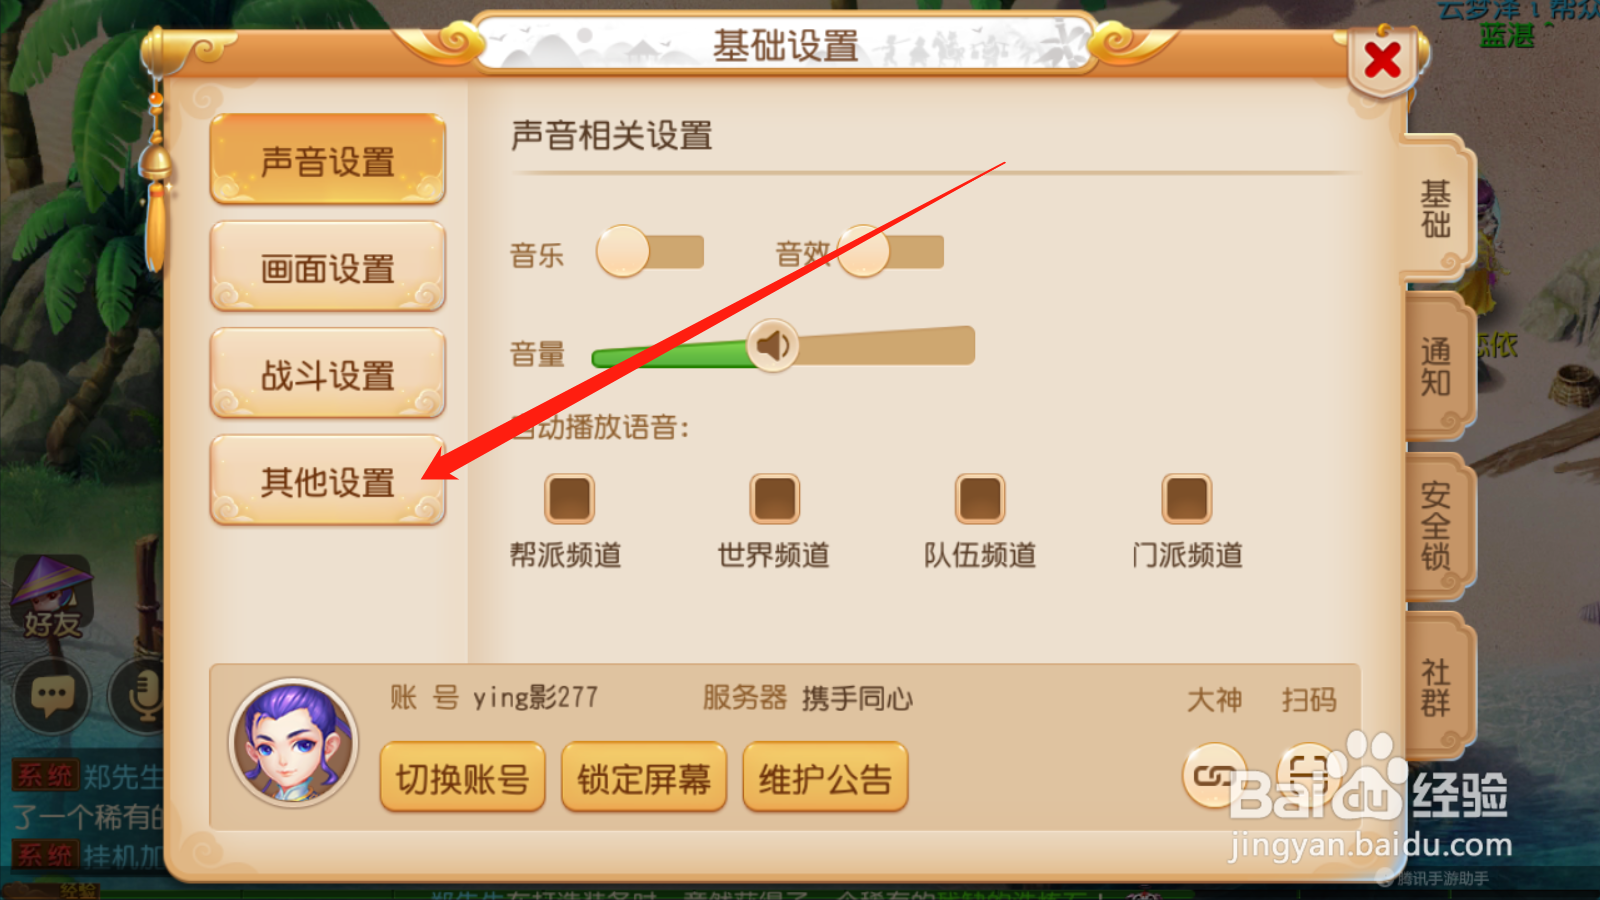Toggle the 音乐 music switch
1600x900 pixels.
pyautogui.click(x=650, y=252)
